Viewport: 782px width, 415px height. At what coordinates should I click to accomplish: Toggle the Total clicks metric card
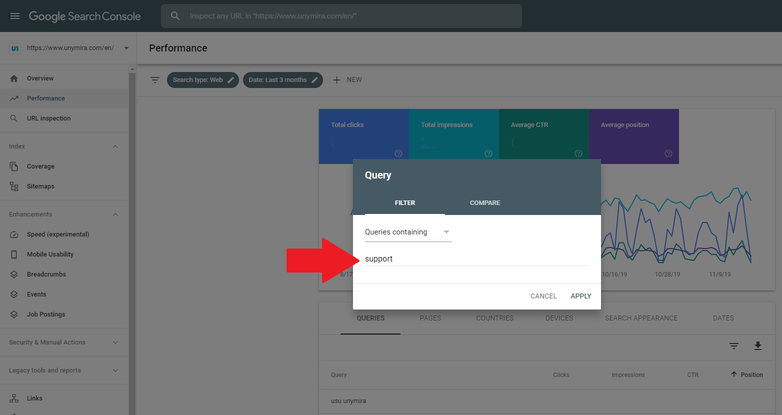364,136
